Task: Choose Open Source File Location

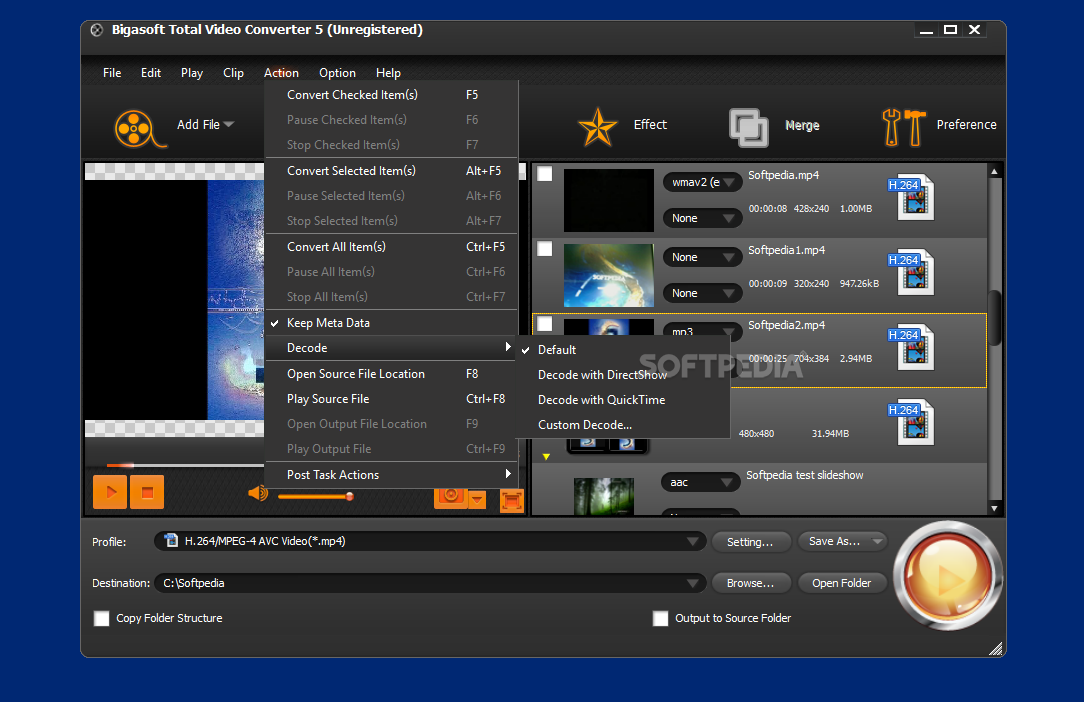Action: (x=391, y=374)
